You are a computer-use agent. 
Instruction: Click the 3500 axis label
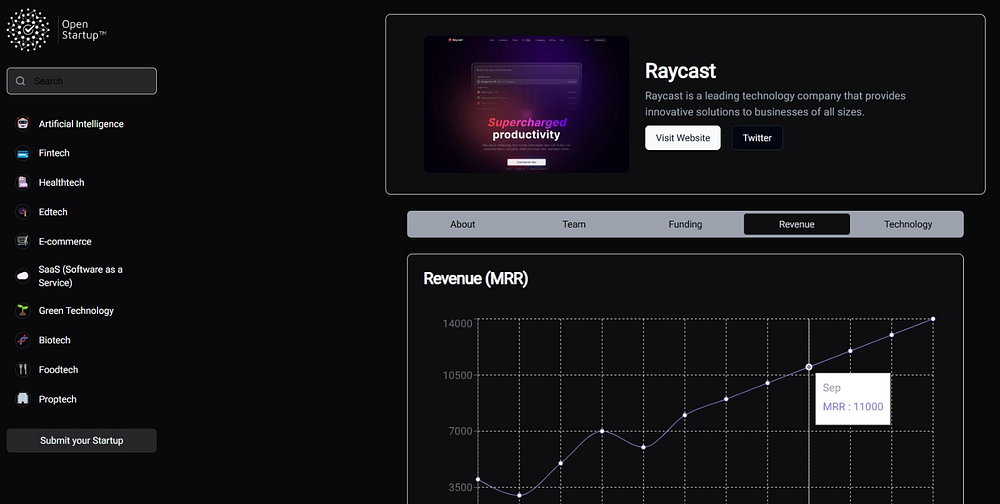(460, 487)
